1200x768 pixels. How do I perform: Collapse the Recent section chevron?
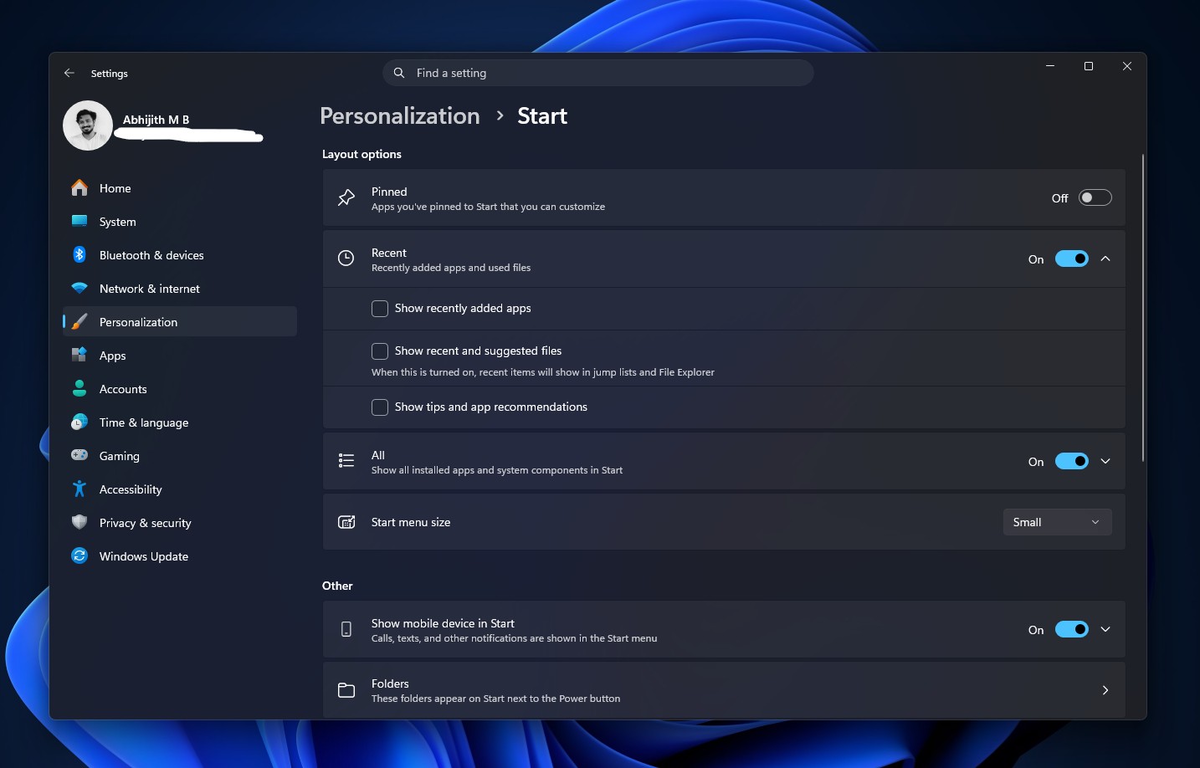coord(1105,259)
